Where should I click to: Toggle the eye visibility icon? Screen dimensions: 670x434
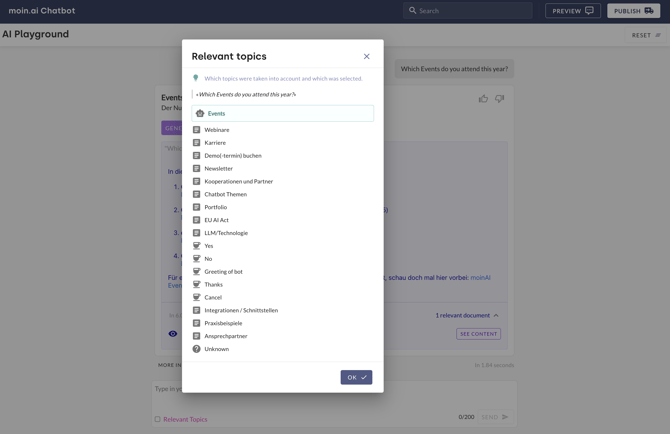[173, 334]
